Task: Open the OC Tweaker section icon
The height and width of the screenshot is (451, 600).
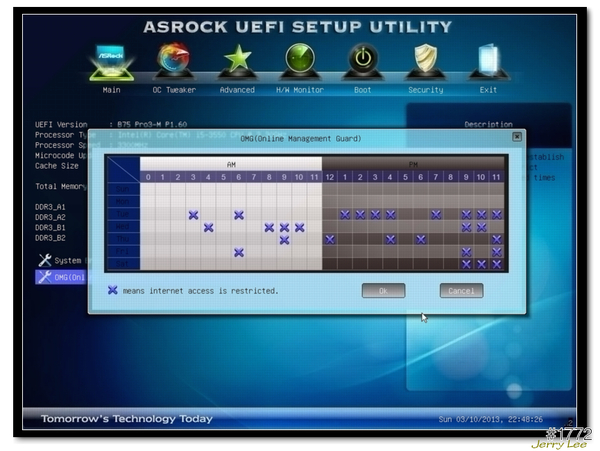Action: tap(174, 61)
